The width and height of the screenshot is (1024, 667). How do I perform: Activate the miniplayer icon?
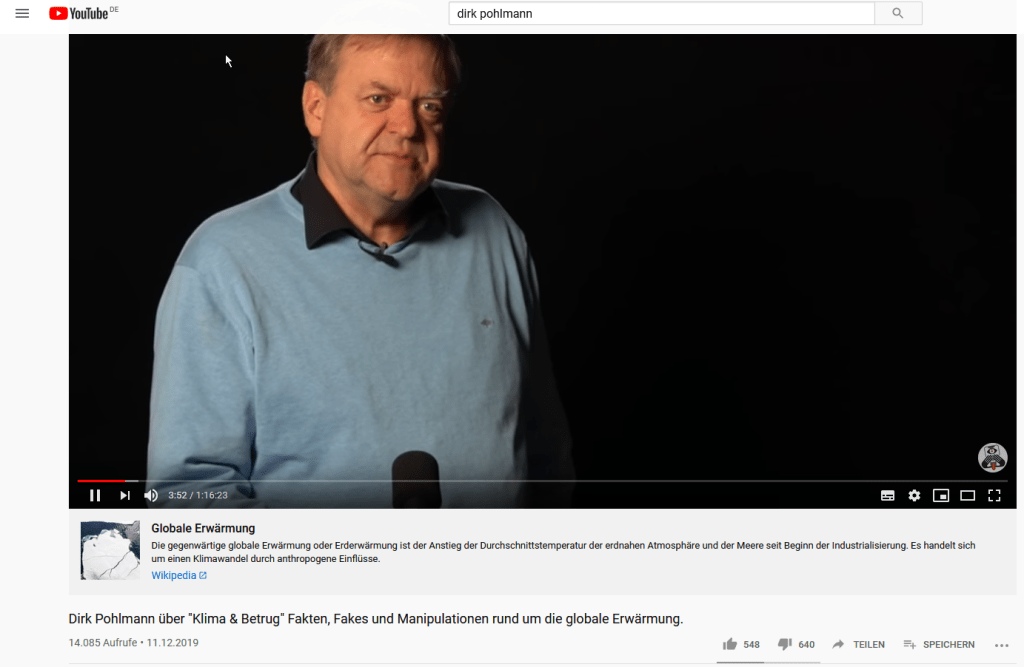(940, 495)
